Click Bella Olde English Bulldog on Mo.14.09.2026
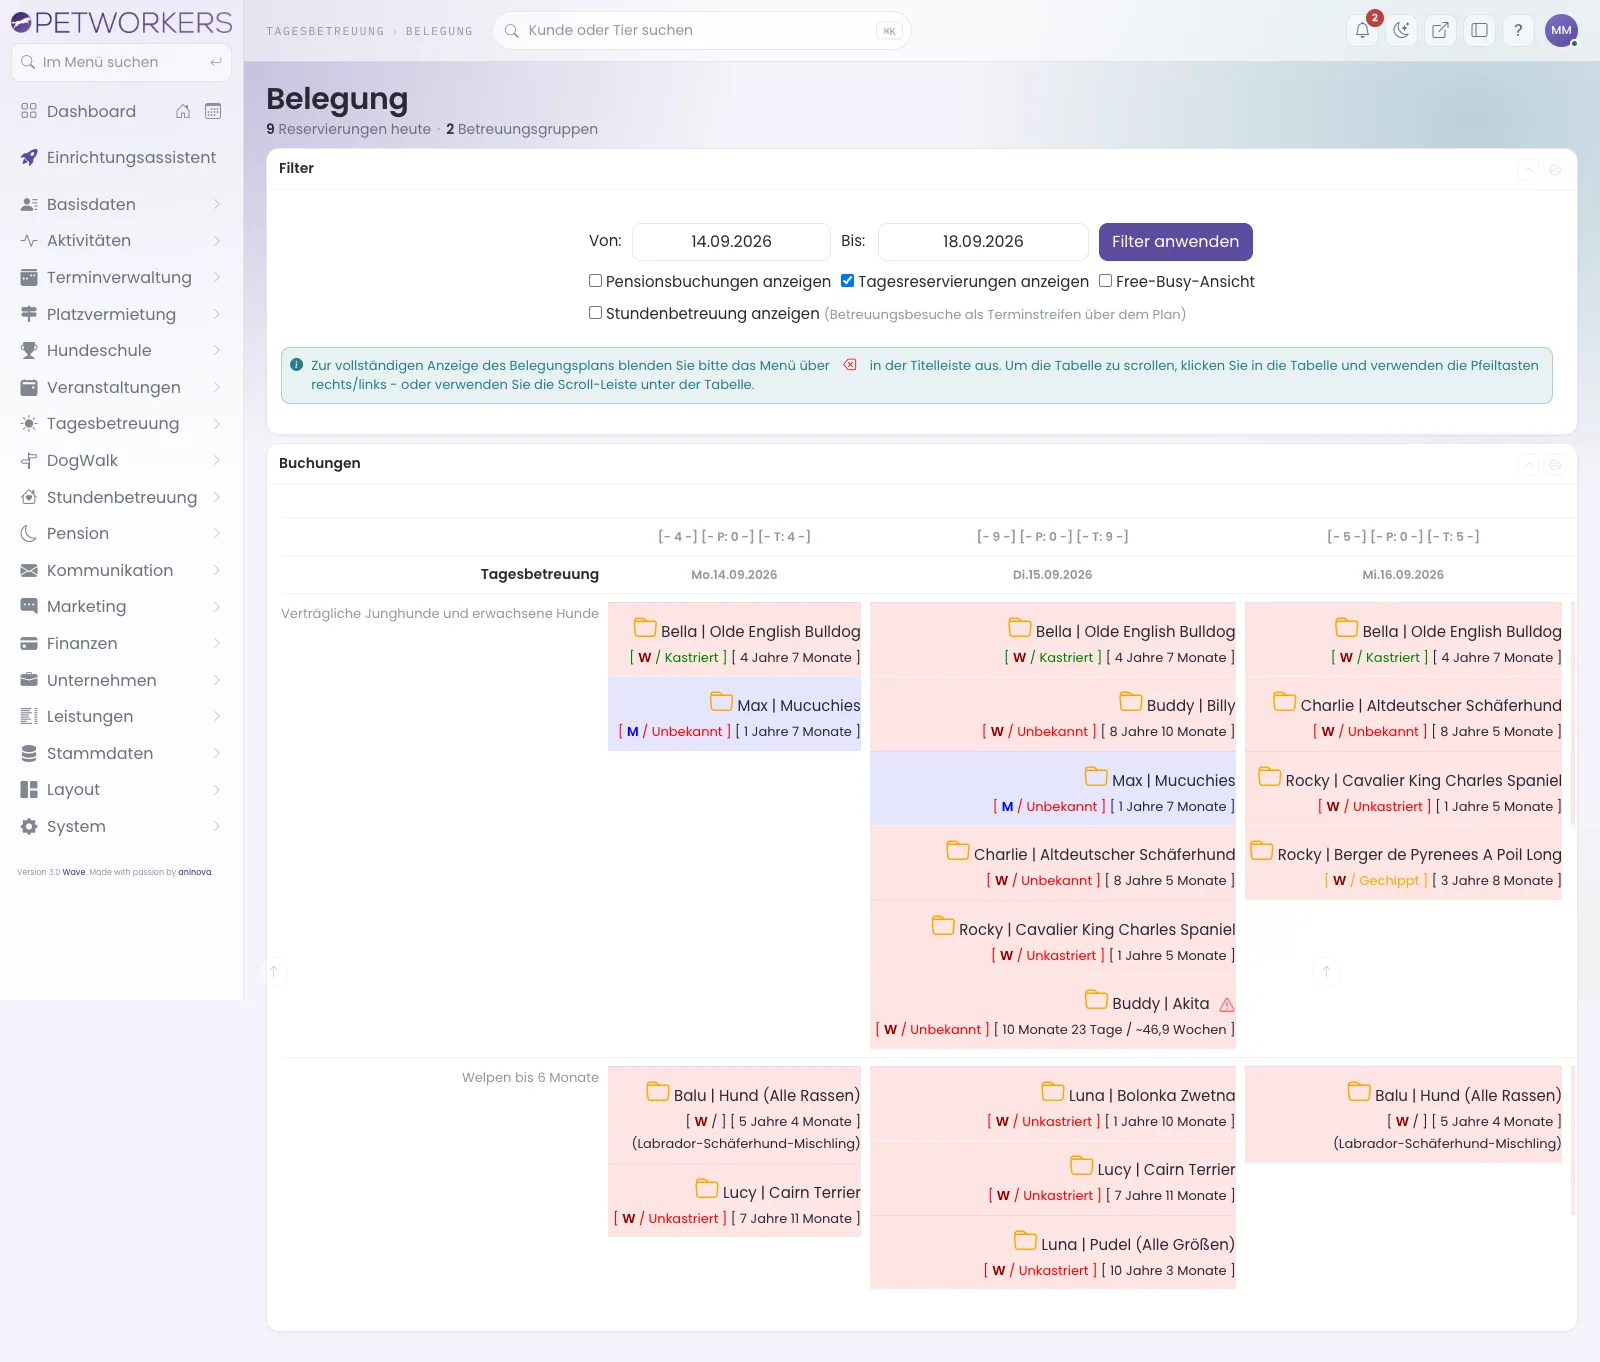1600x1362 pixels. coord(760,631)
